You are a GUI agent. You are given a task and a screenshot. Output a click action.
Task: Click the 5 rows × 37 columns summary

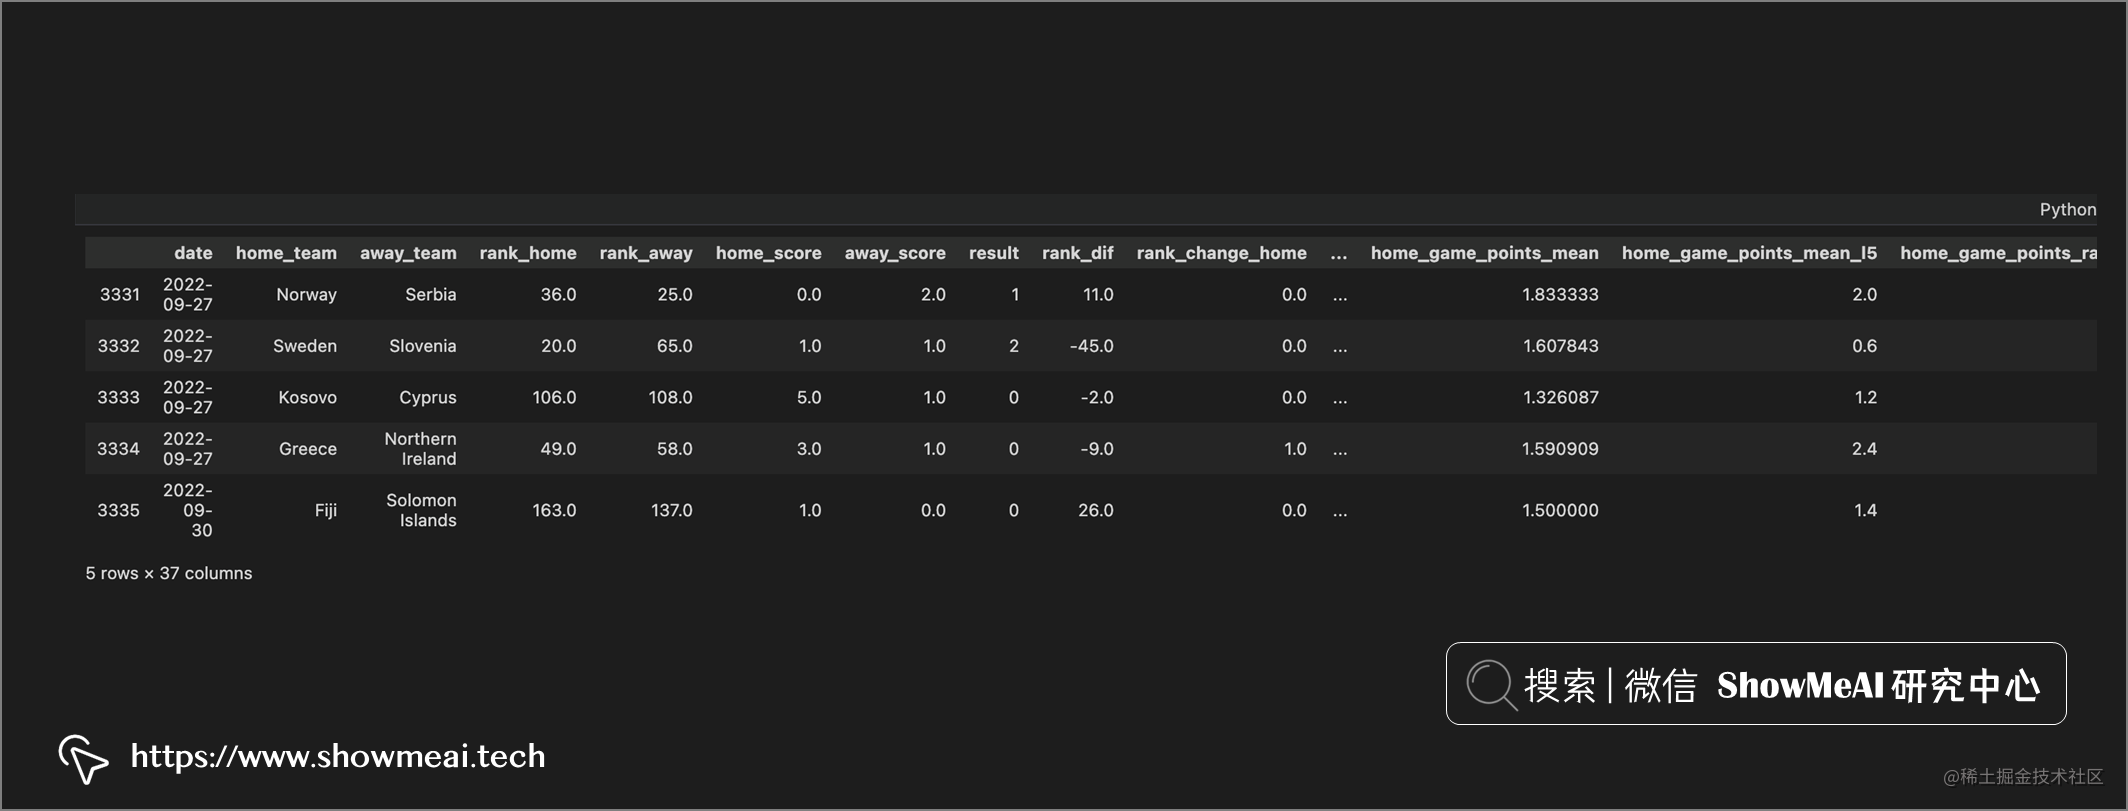(x=169, y=573)
